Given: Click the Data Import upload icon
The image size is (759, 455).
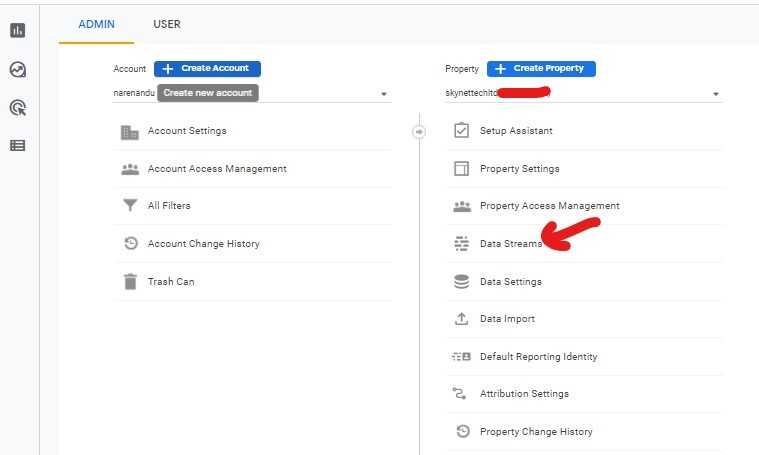Looking at the screenshot, I should [x=461, y=319].
